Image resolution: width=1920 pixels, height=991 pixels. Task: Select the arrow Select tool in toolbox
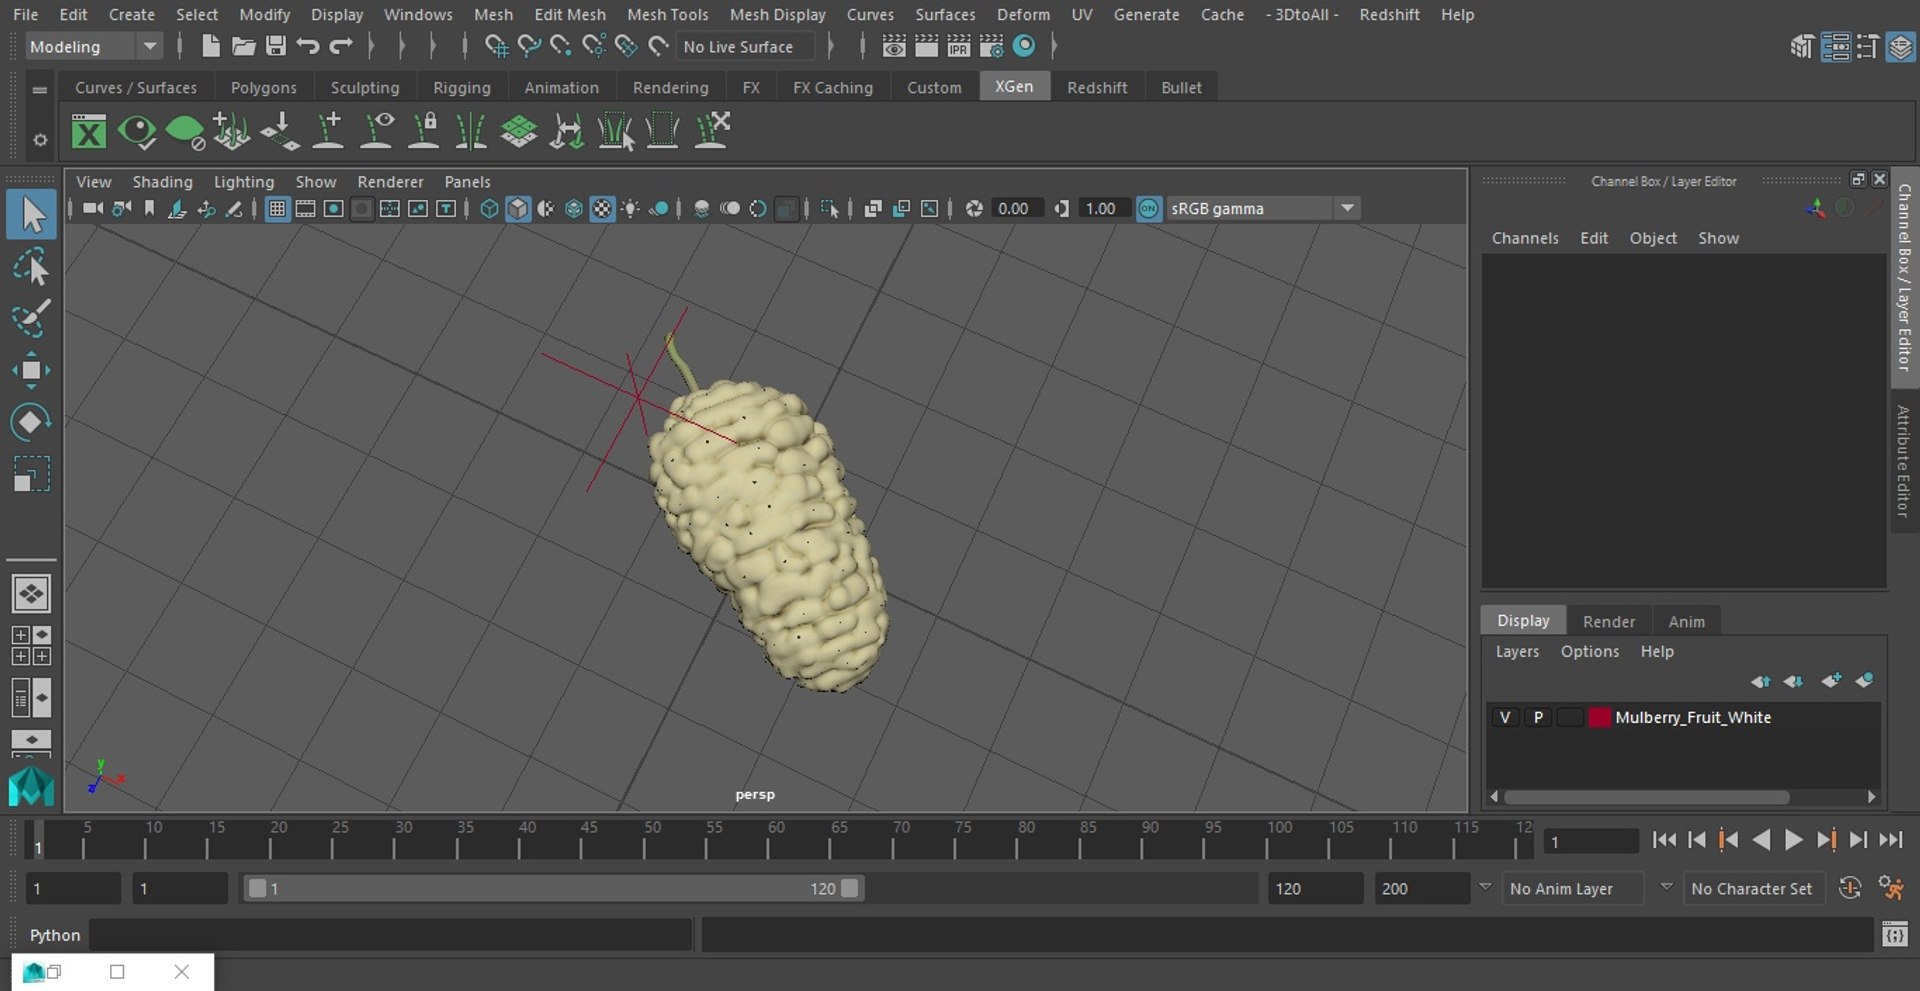click(31, 214)
